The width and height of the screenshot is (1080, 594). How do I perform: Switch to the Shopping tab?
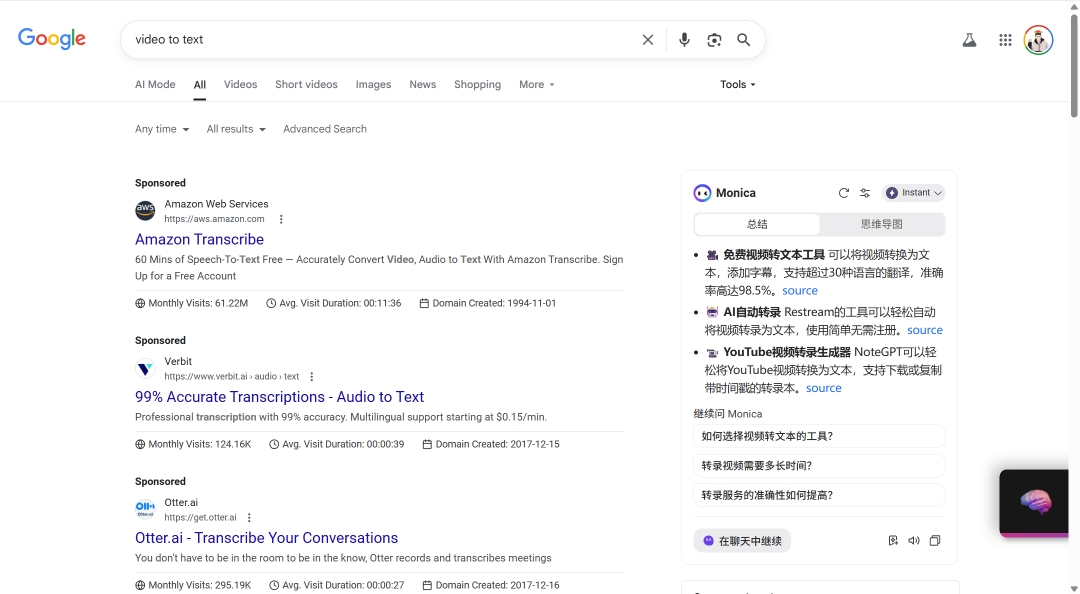pyautogui.click(x=477, y=84)
